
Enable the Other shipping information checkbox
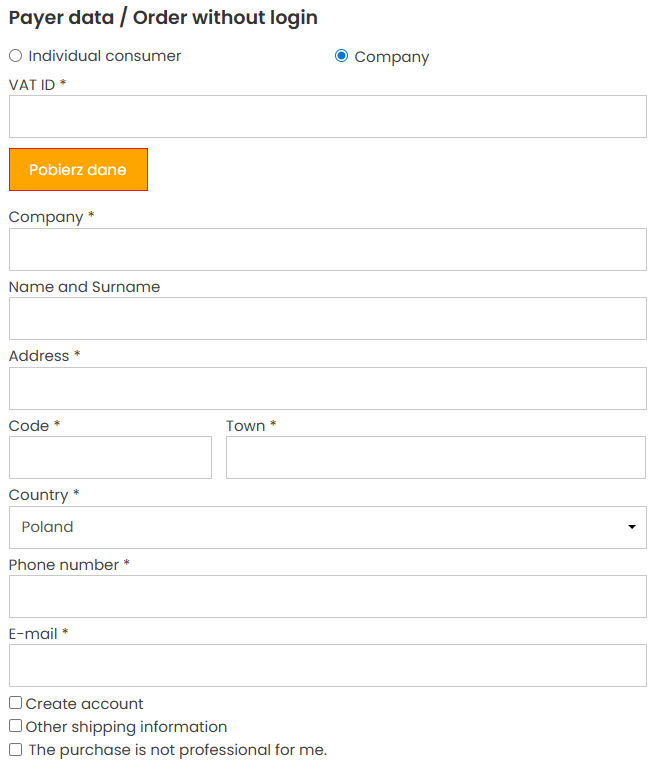point(15,726)
